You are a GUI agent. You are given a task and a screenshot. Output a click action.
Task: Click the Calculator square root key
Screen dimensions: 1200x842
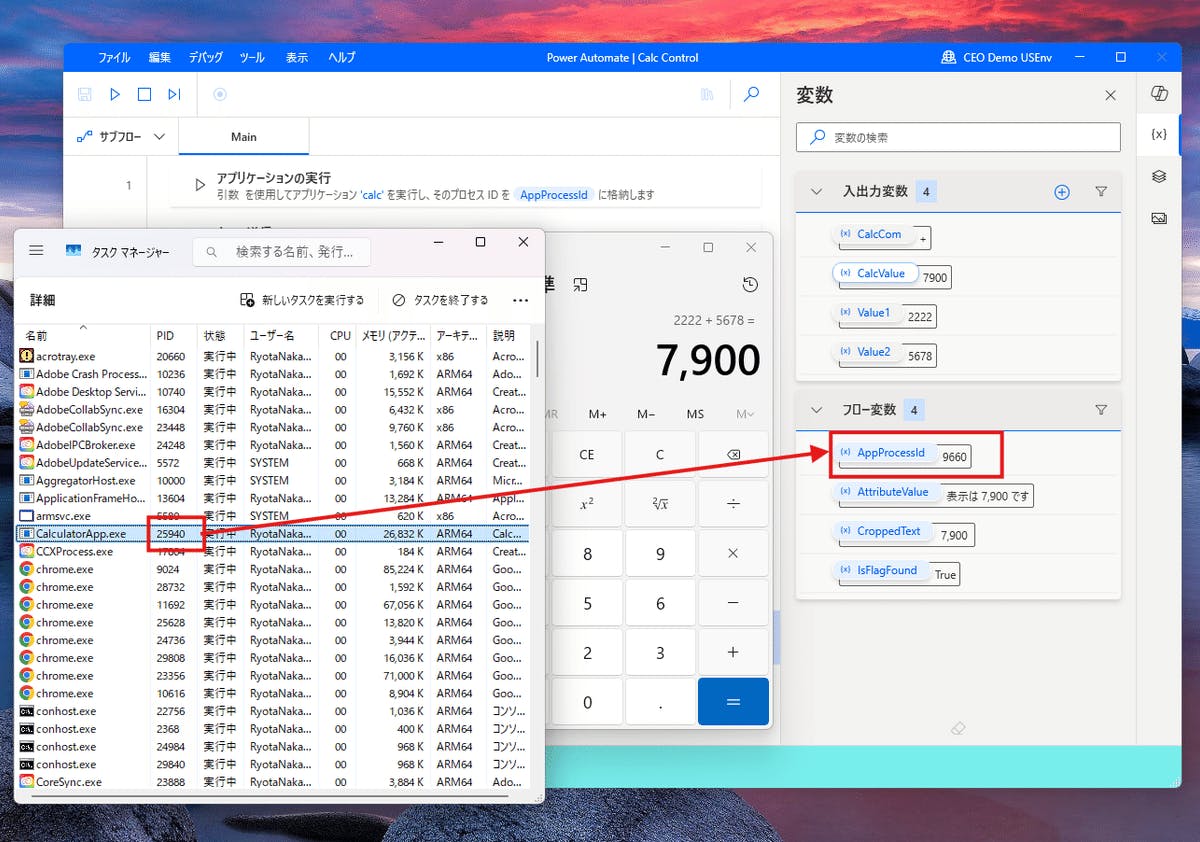click(660, 504)
